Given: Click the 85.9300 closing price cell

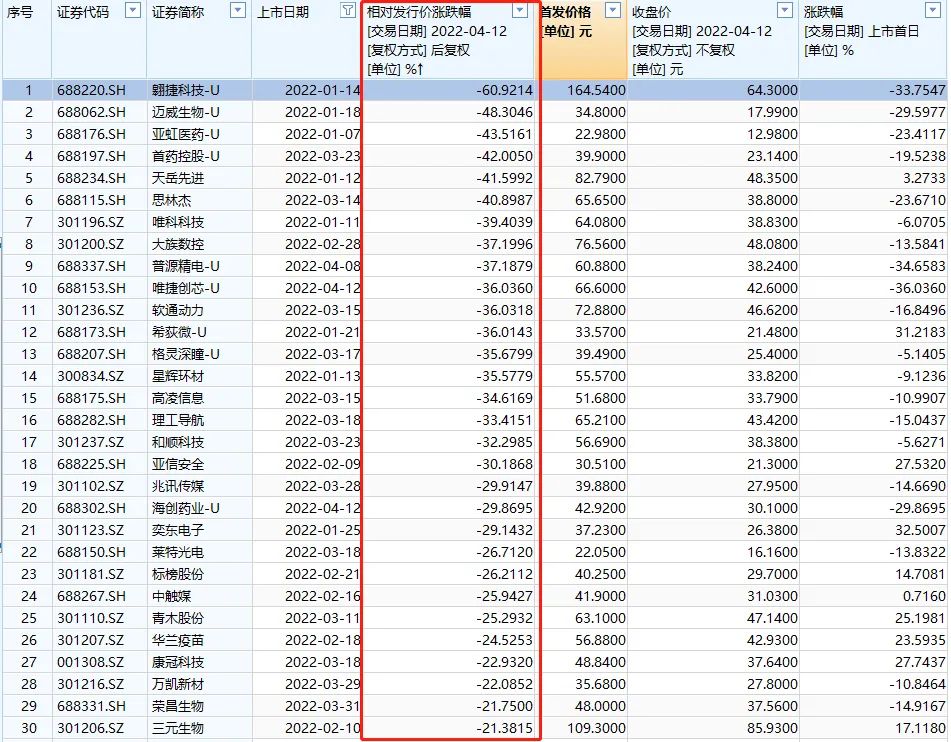Looking at the screenshot, I should tap(772, 728).
